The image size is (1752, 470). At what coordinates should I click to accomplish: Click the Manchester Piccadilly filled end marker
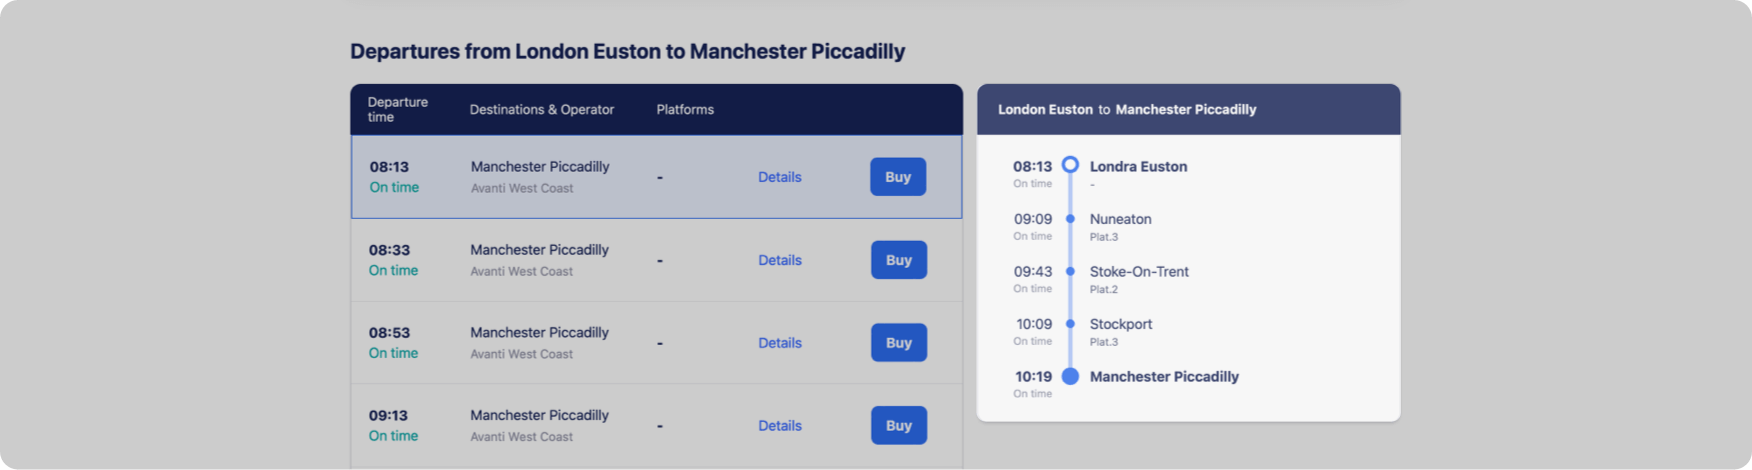(x=1070, y=377)
